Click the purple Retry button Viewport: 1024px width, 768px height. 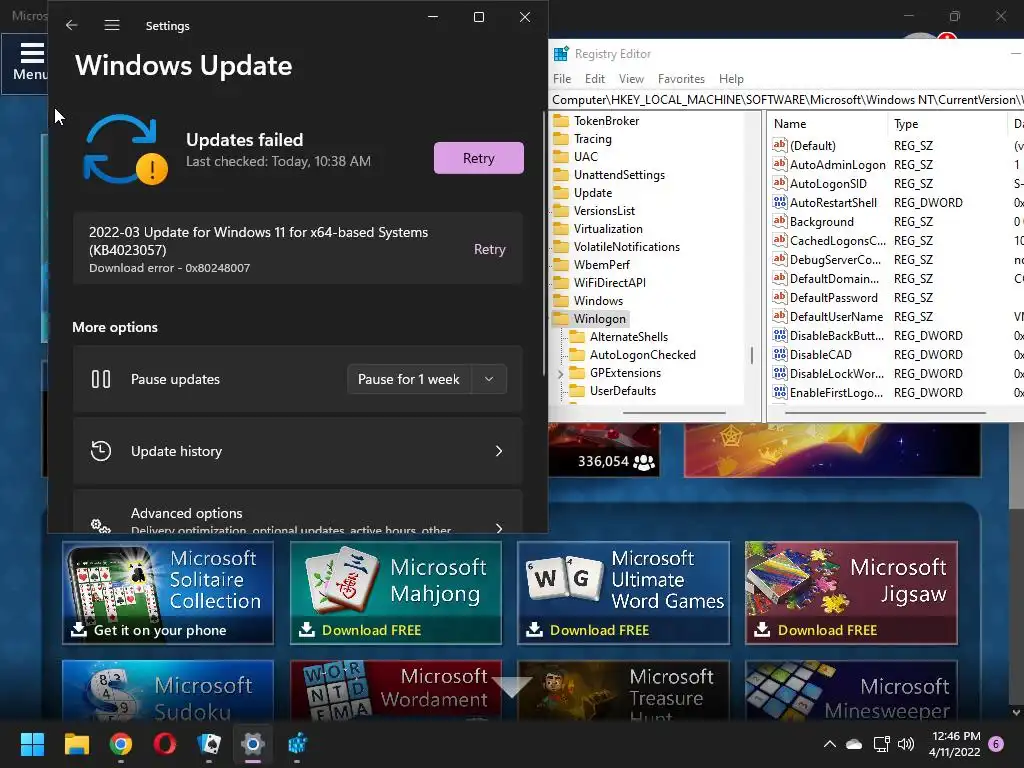click(x=479, y=158)
